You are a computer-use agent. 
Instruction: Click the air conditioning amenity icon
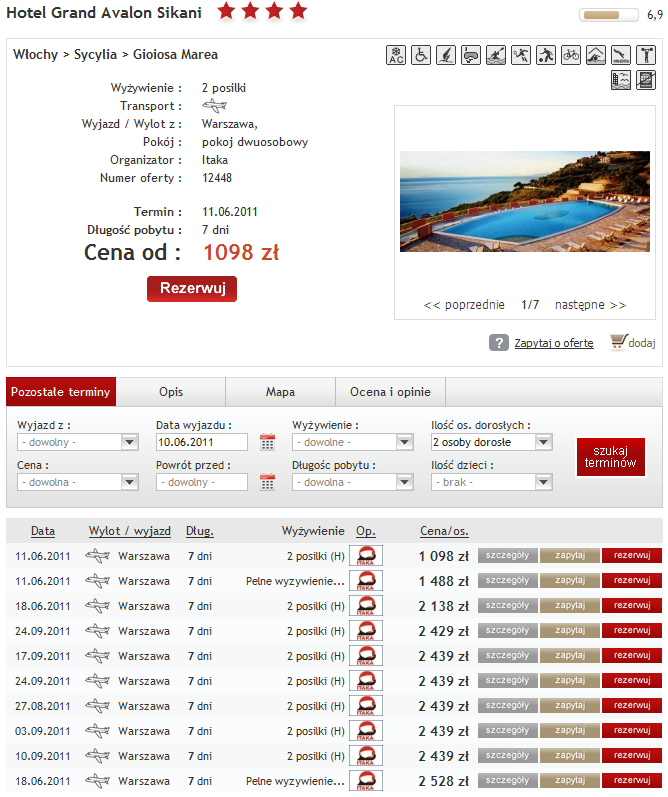point(396,55)
